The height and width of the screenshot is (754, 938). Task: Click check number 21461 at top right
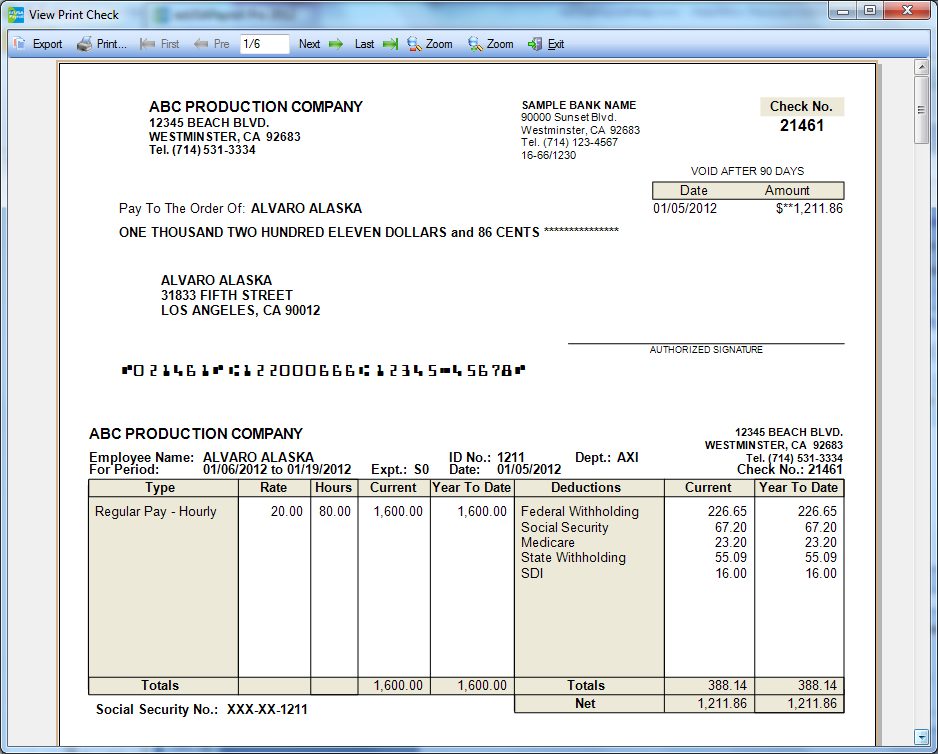pyautogui.click(x=801, y=126)
